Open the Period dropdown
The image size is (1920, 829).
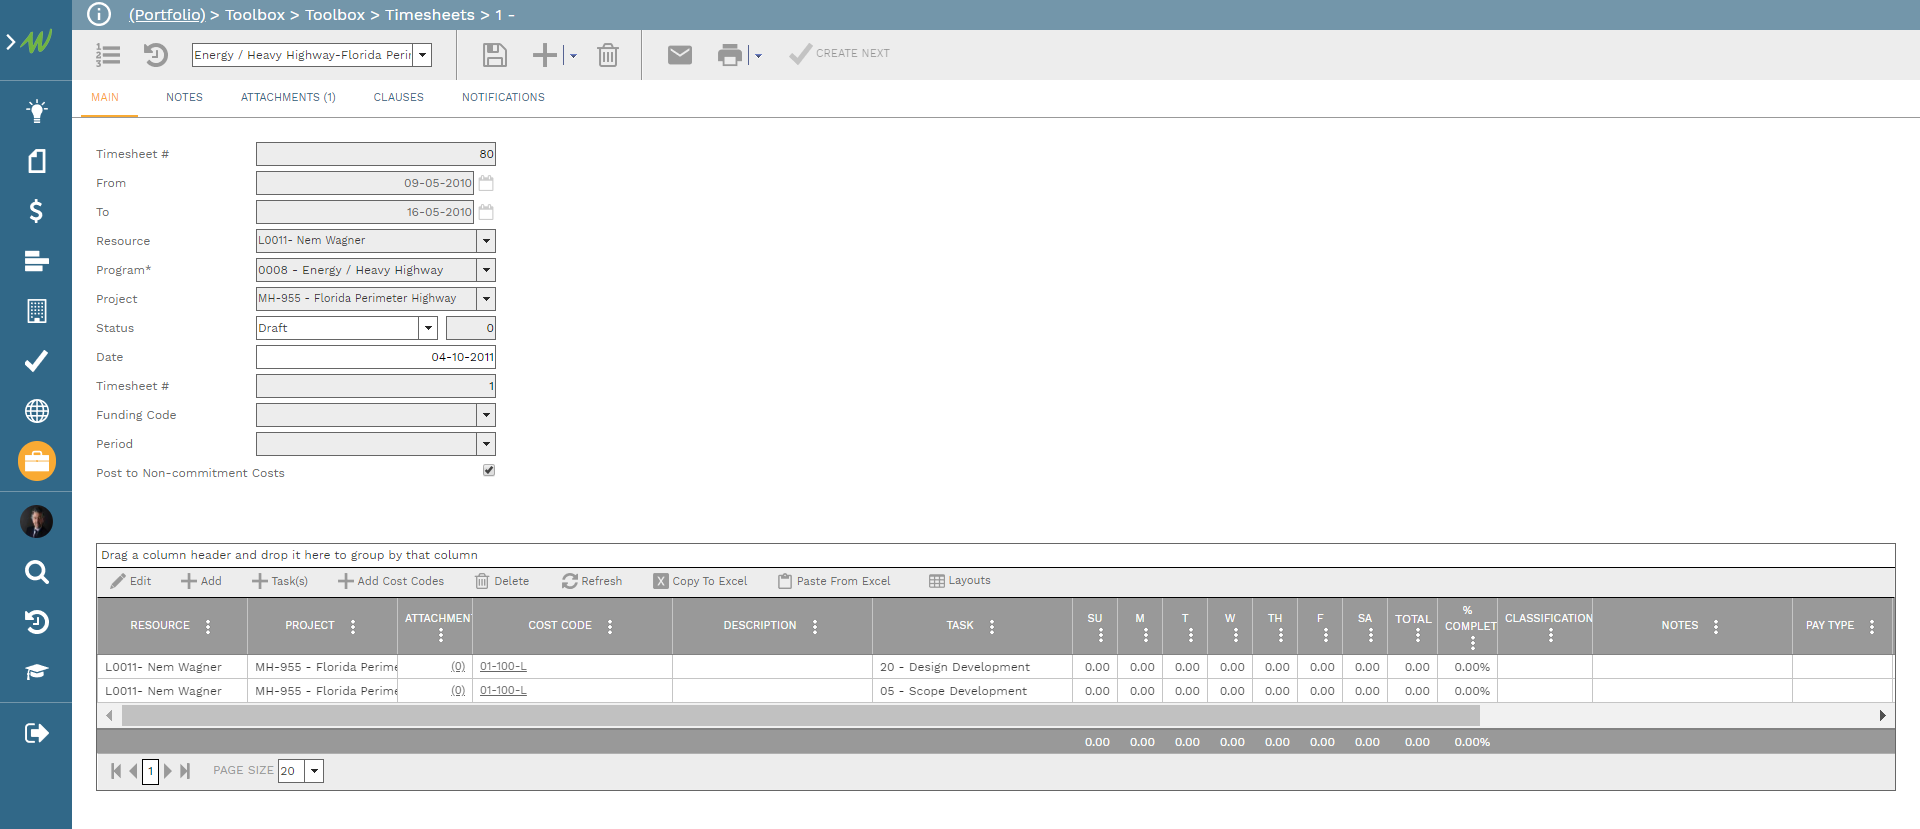(486, 444)
